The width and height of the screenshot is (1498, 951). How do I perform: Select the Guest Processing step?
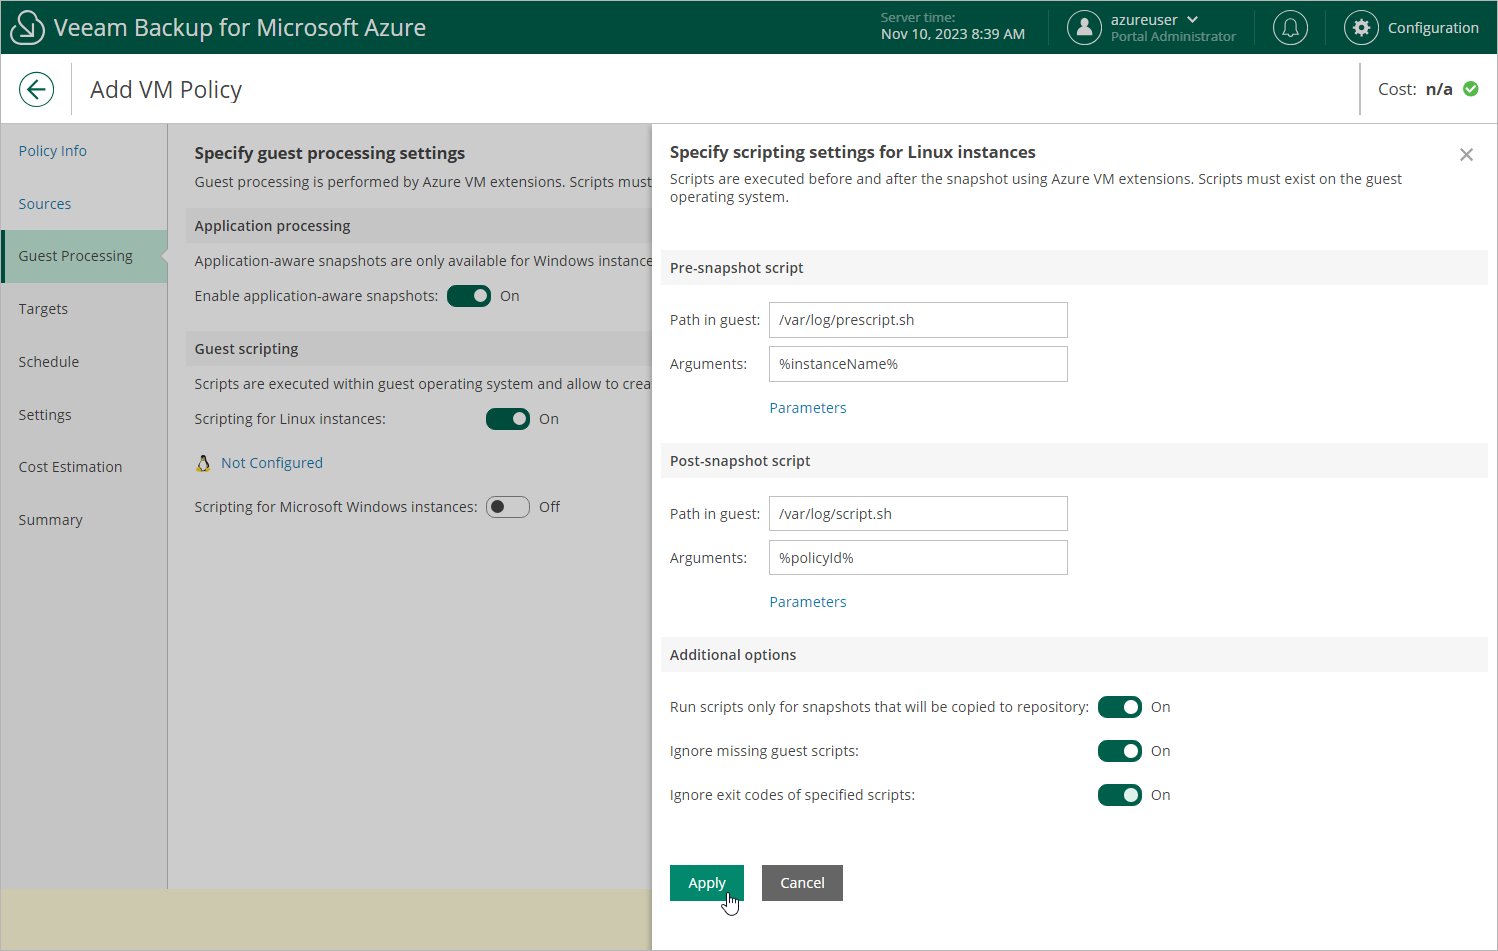(x=84, y=256)
